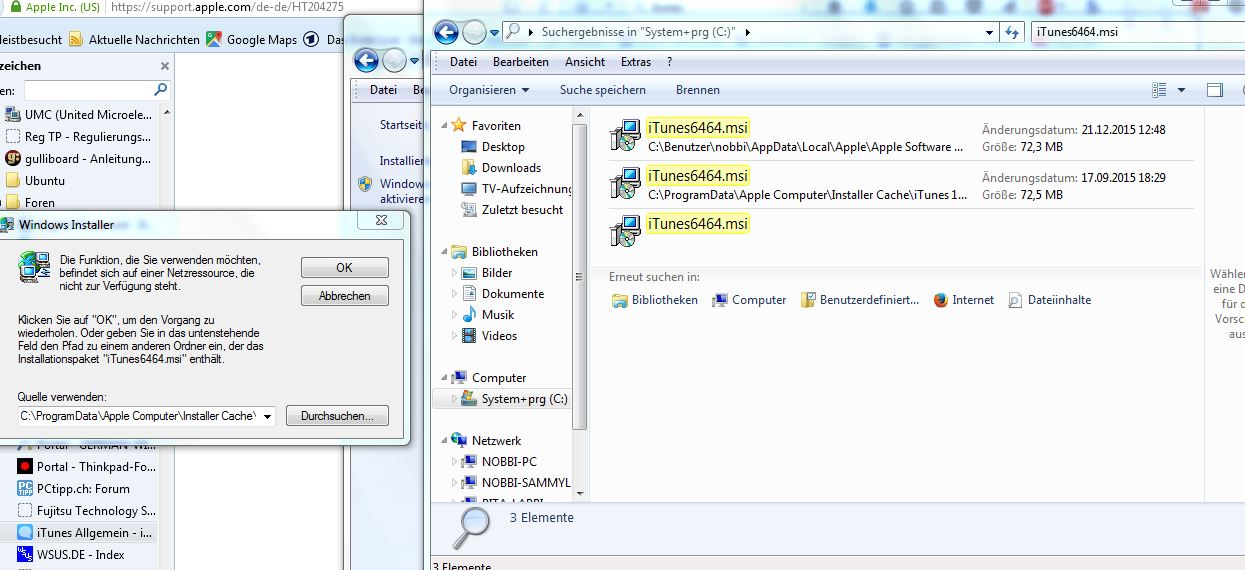Expand the Dokumente library
The image size is (1245, 570).
[455, 294]
